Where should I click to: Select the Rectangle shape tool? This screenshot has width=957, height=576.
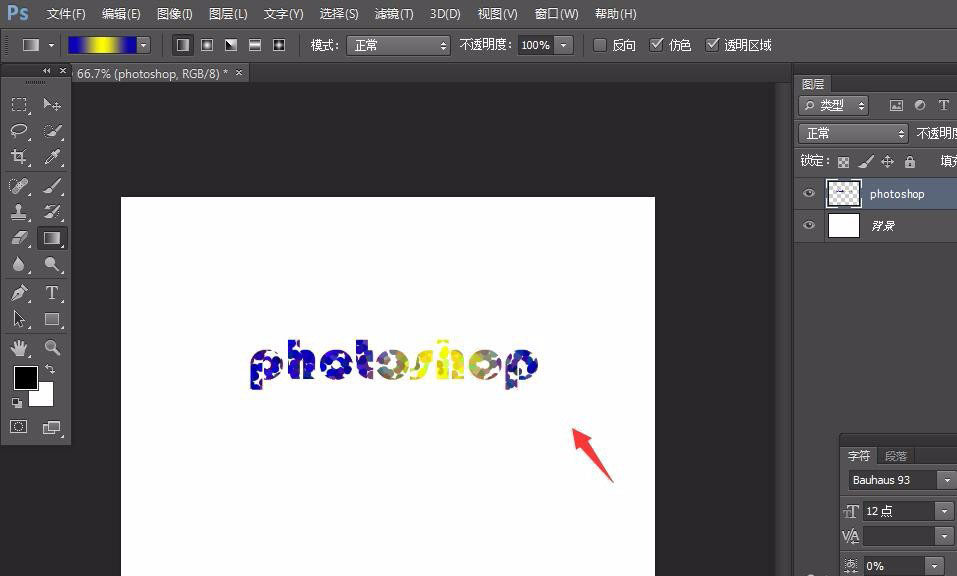(x=52, y=319)
